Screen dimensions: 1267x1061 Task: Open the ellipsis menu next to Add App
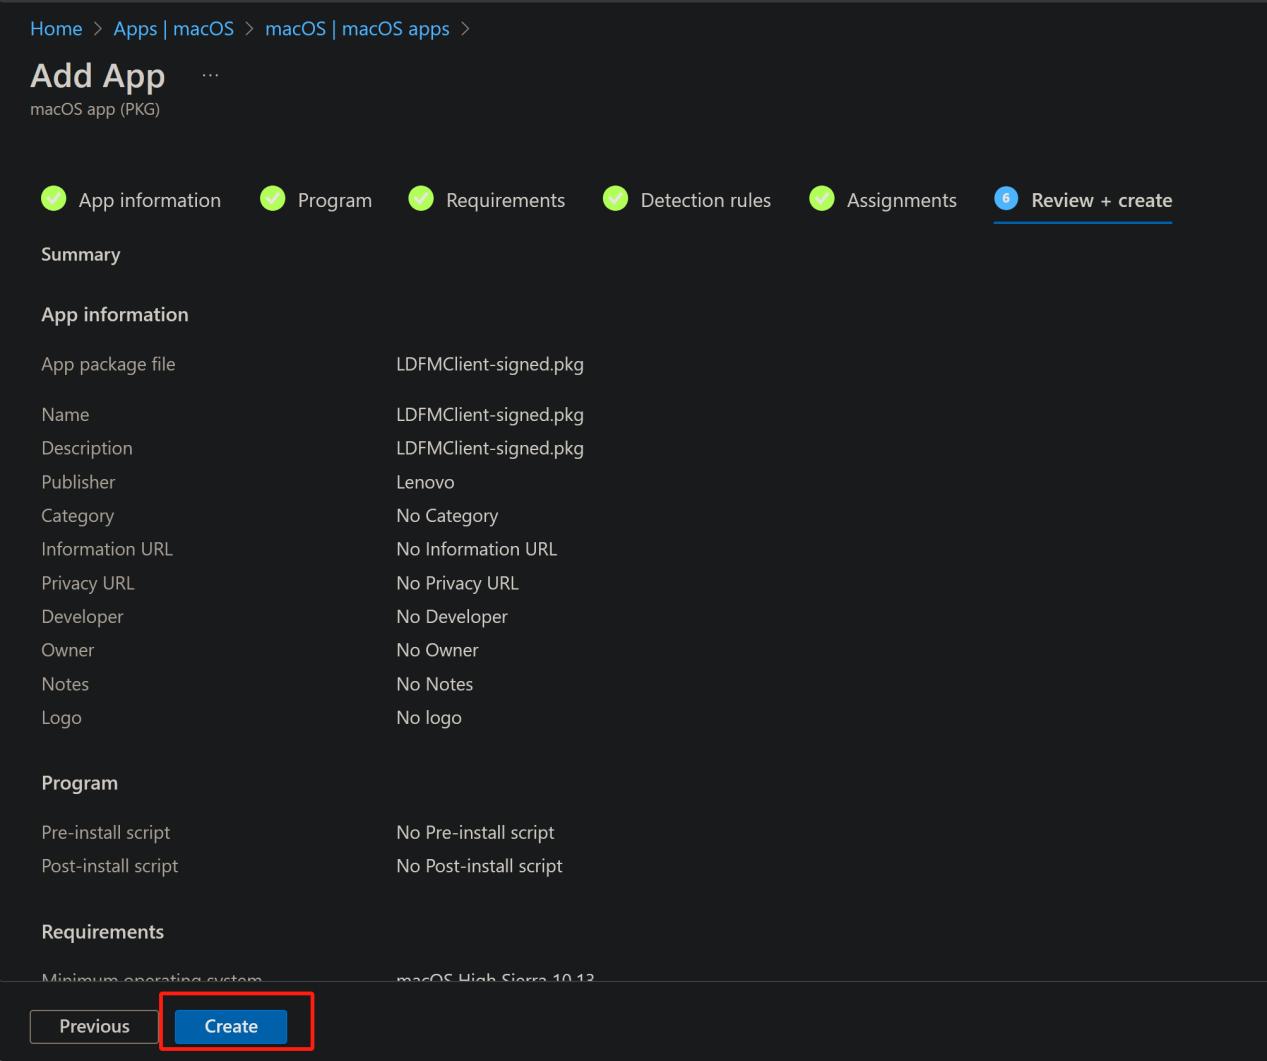[210, 76]
